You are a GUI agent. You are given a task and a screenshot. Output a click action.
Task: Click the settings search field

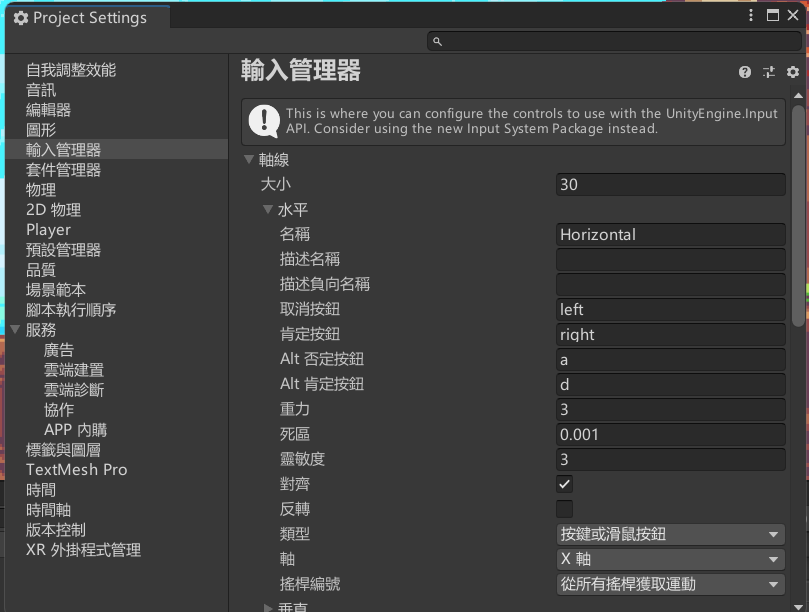point(614,41)
